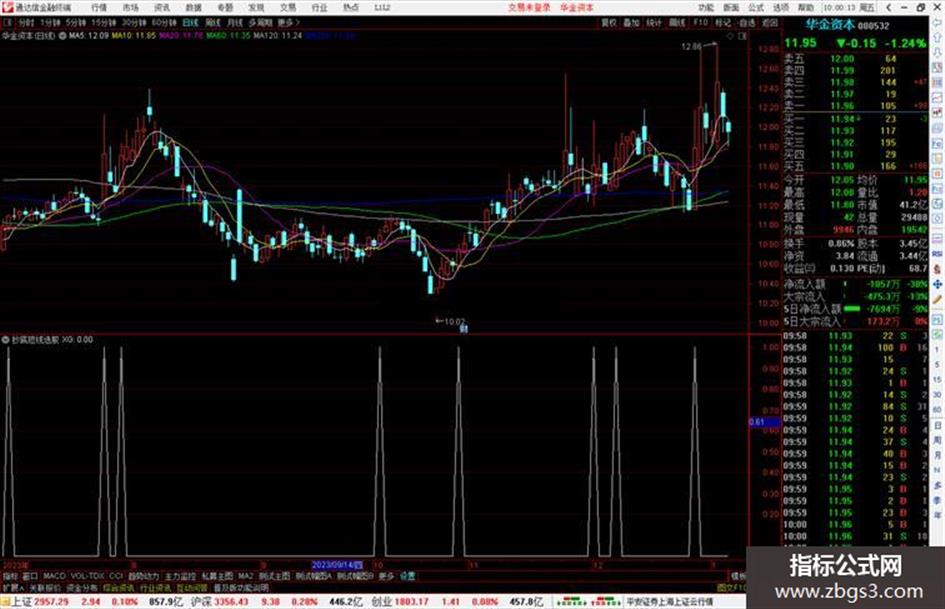Select the MA2 indicator tab
Viewport: 945px width, 609px height.
[245, 576]
